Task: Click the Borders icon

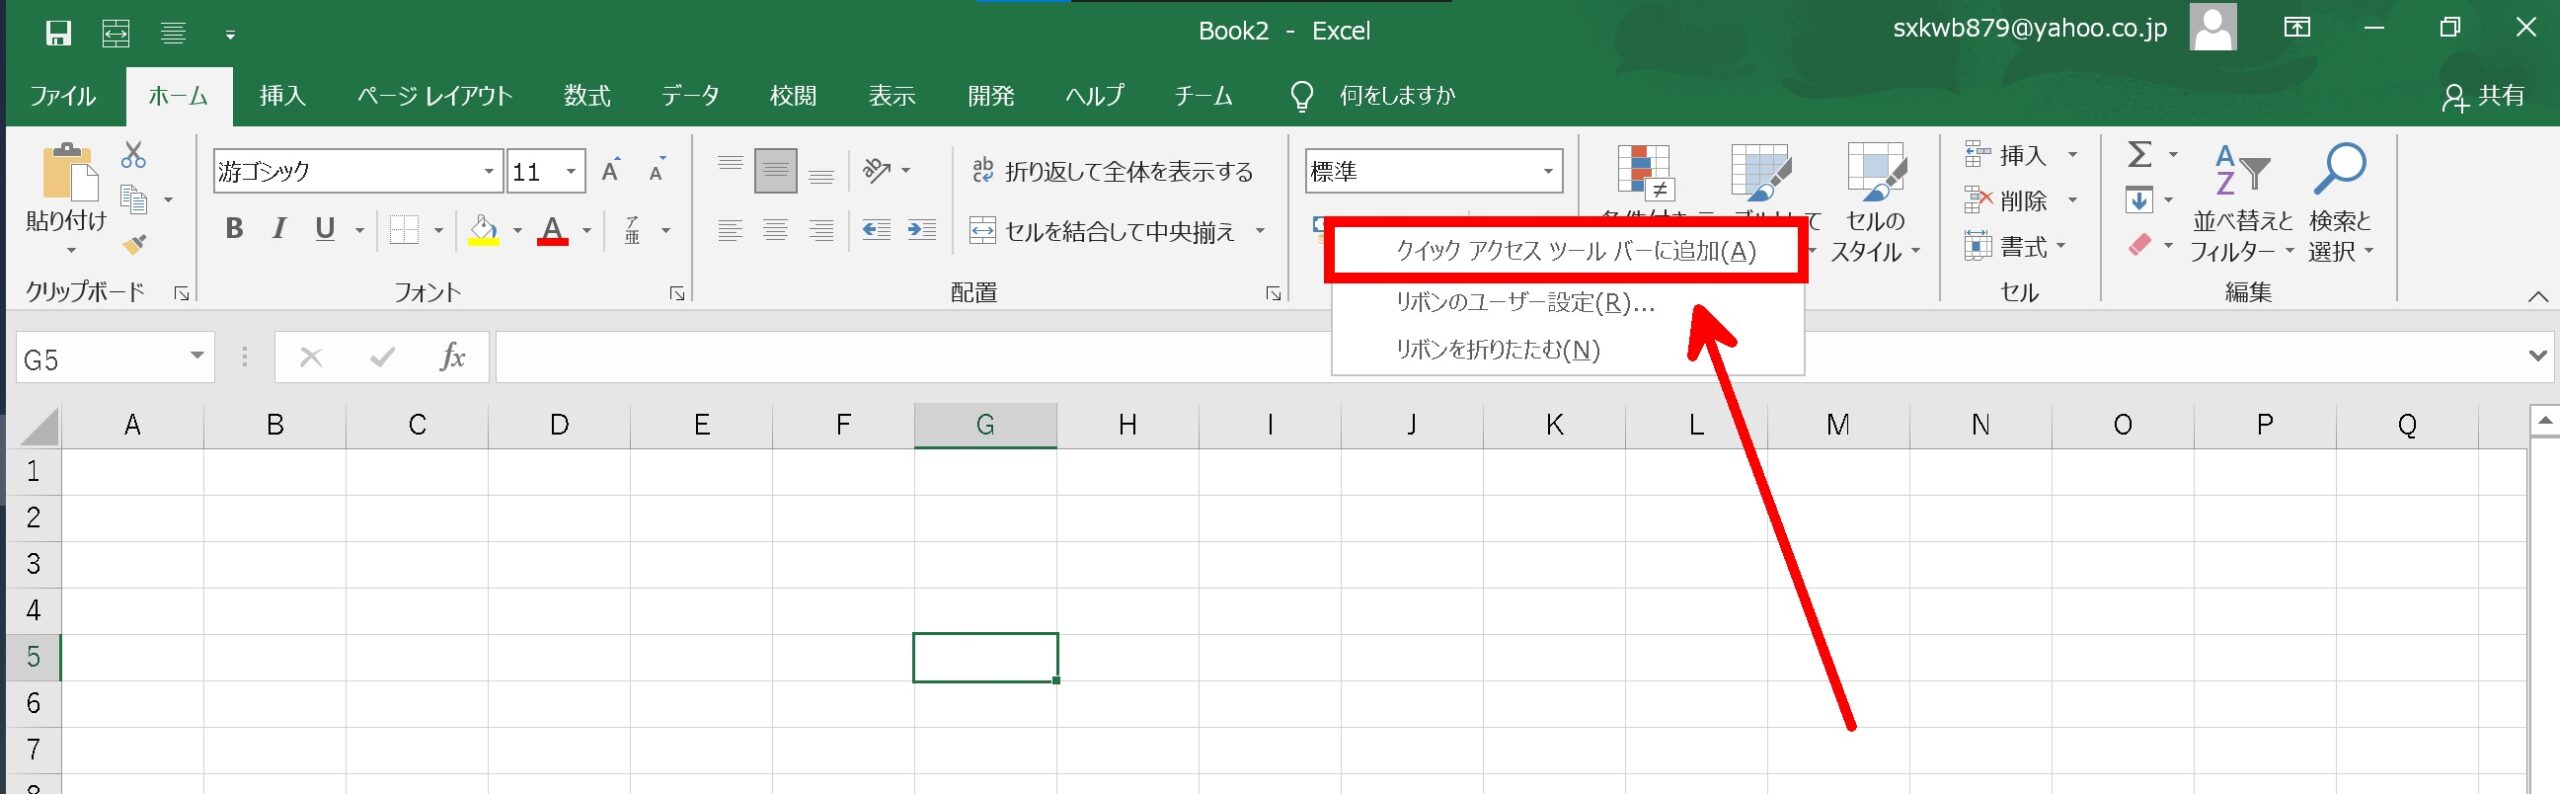Action: click(404, 230)
